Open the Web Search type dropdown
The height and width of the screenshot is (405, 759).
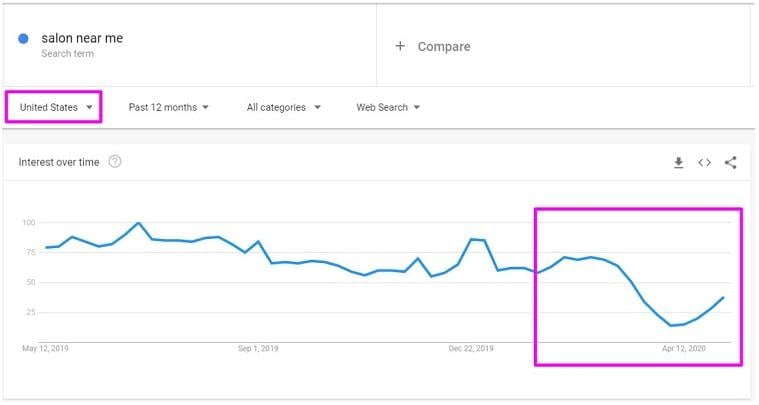[x=388, y=107]
